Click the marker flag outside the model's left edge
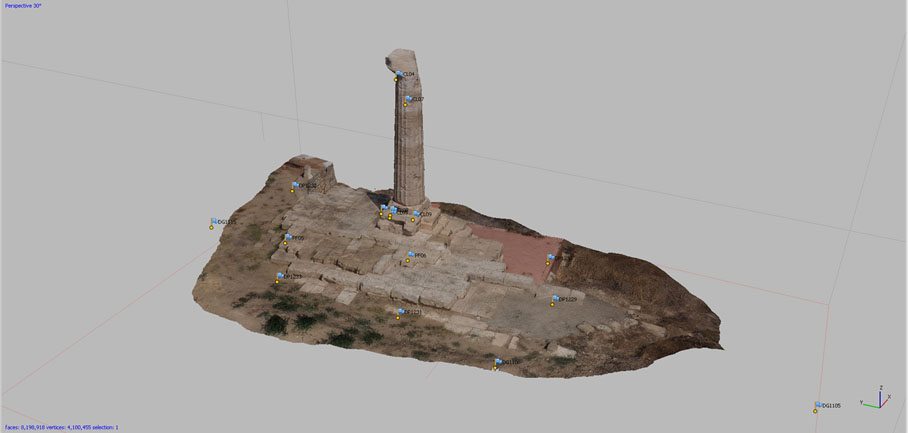The image size is (908, 433). [214, 221]
